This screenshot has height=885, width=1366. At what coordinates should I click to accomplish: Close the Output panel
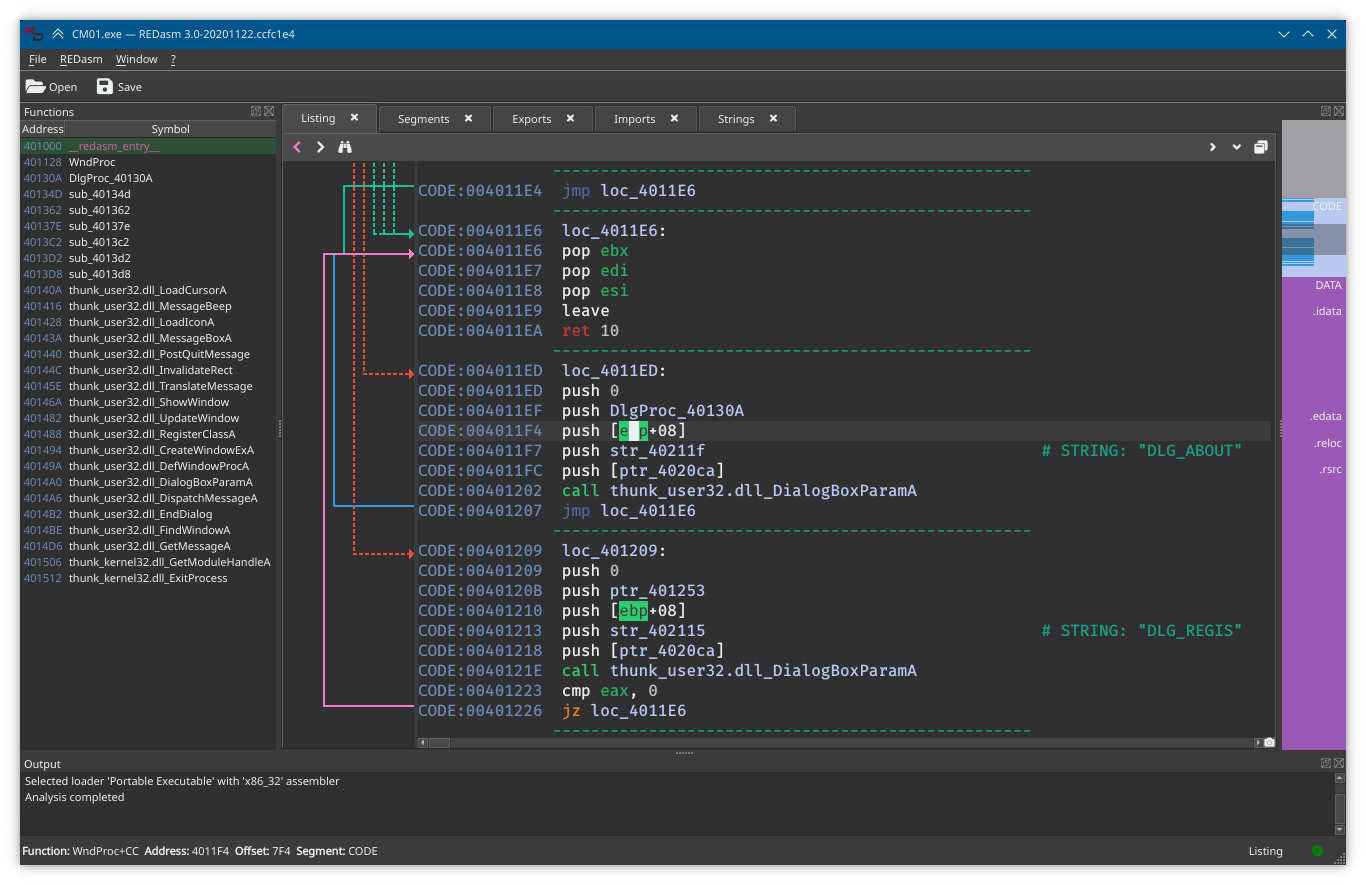pos(1339,763)
